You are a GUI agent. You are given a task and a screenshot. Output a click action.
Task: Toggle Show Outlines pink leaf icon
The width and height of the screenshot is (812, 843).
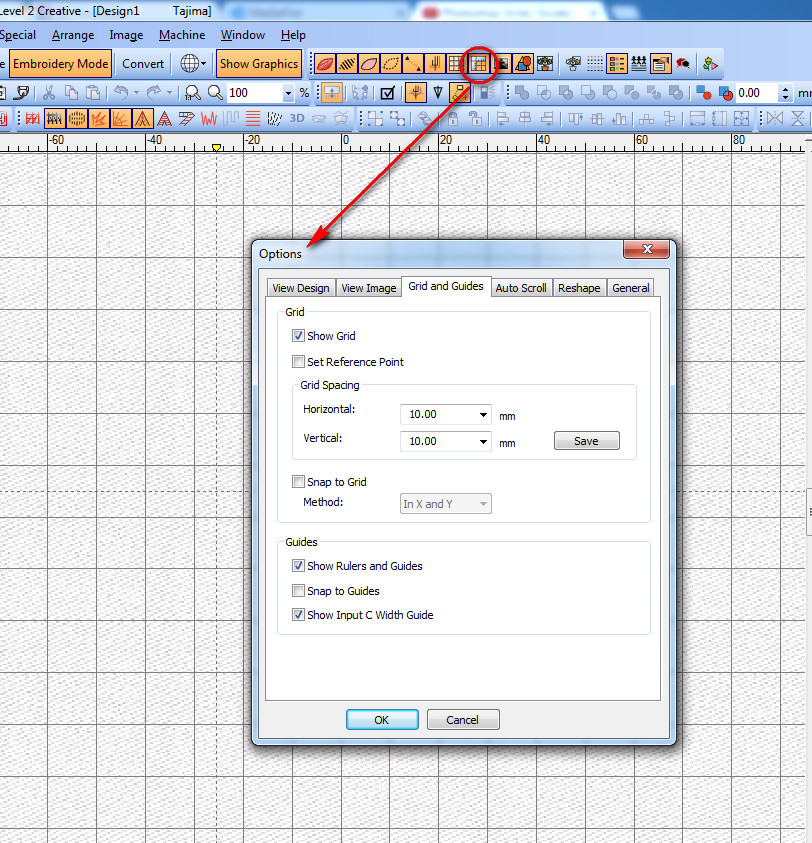coord(369,64)
